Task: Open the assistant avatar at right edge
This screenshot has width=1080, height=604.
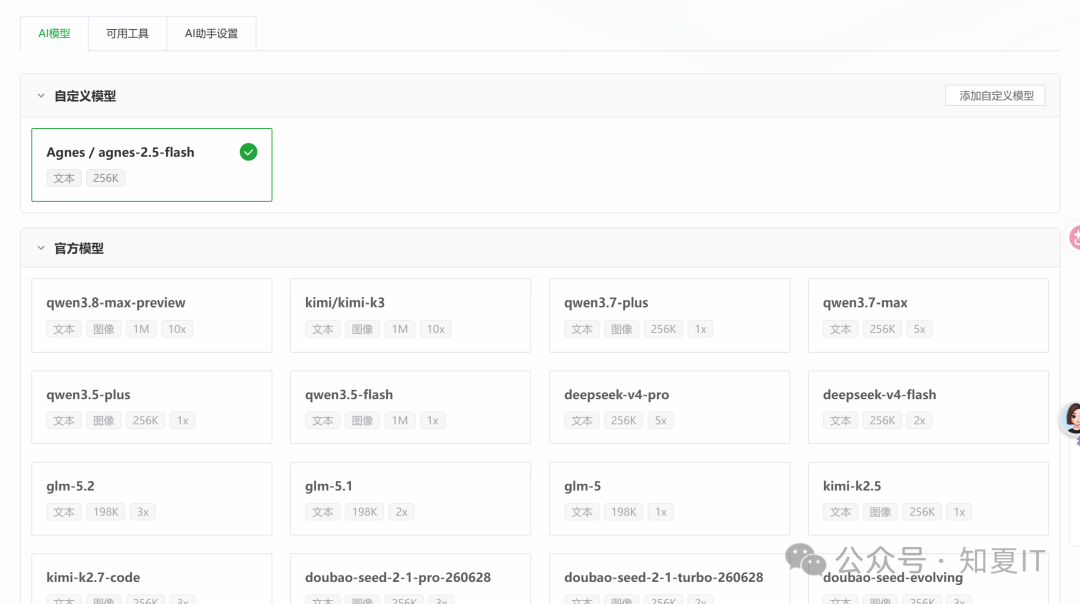Action: click(x=1071, y=419)
